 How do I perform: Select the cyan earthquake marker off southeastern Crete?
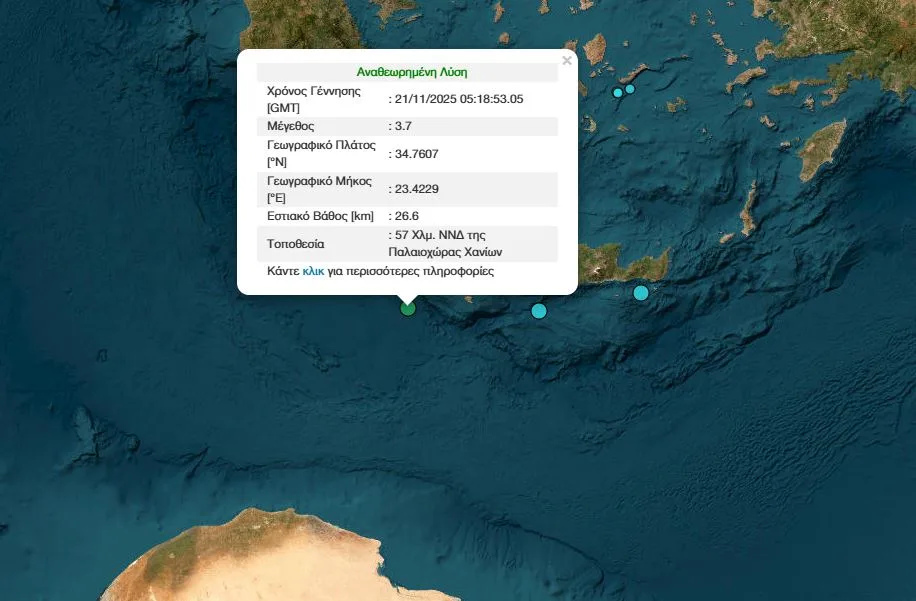[641, 293]
